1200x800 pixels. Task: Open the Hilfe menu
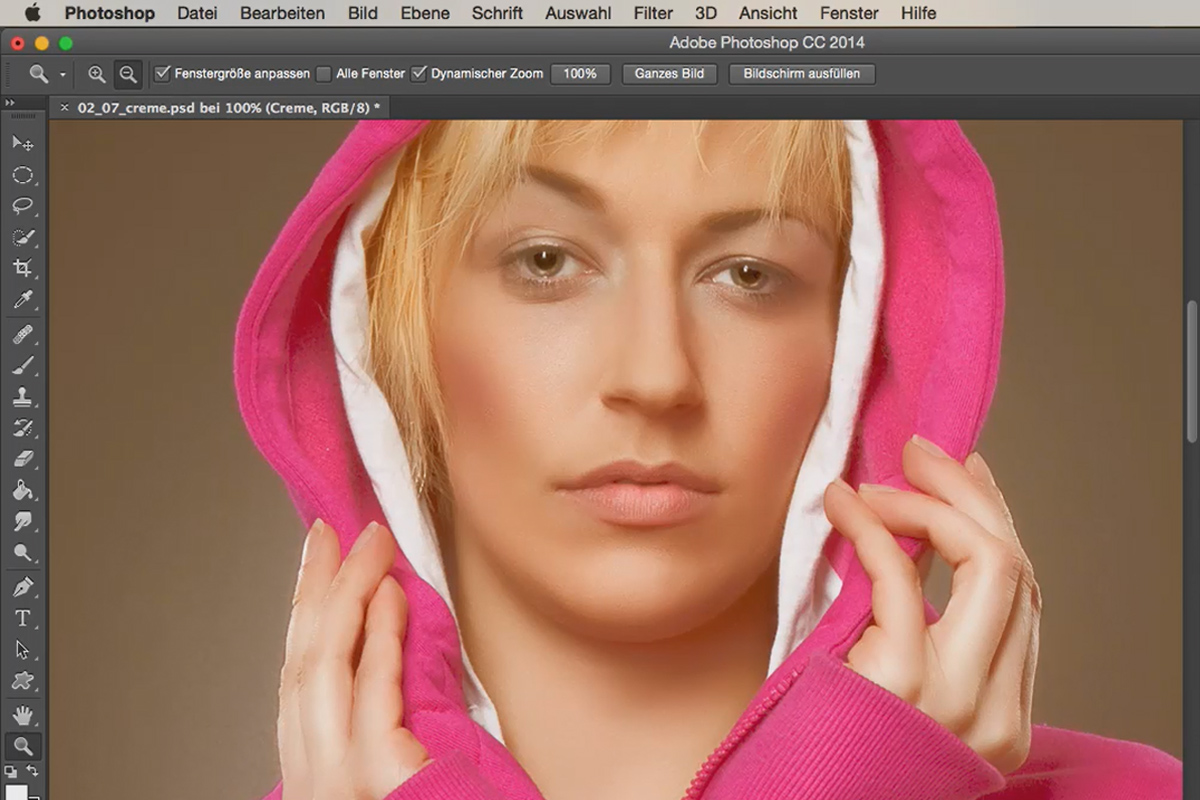click(918, 13)
